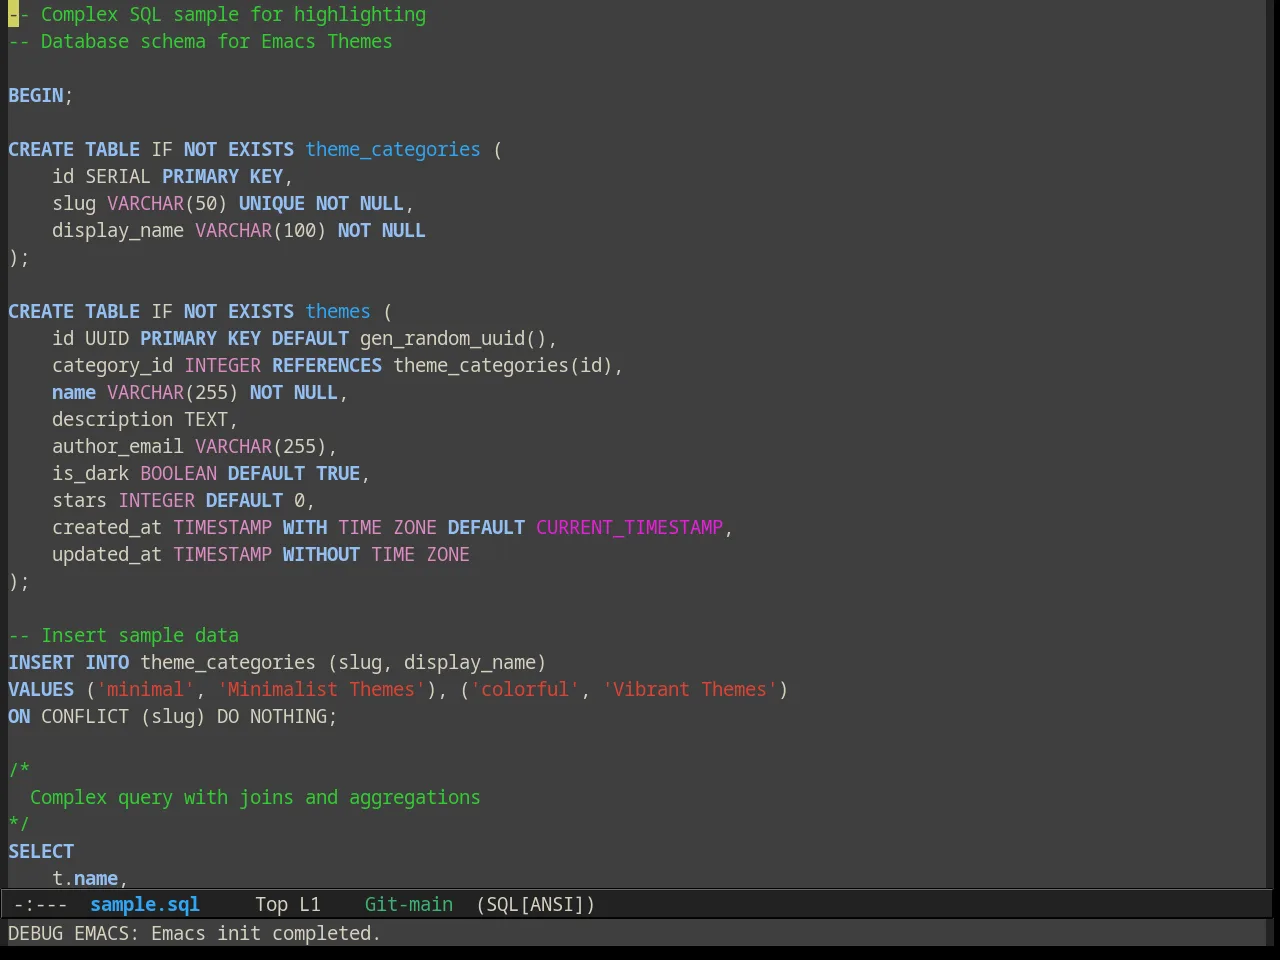Click VARCHAR(100) on the display_name line
Image resolution: width=1280 pixels, height=960 pixels.
coord(261,230)
